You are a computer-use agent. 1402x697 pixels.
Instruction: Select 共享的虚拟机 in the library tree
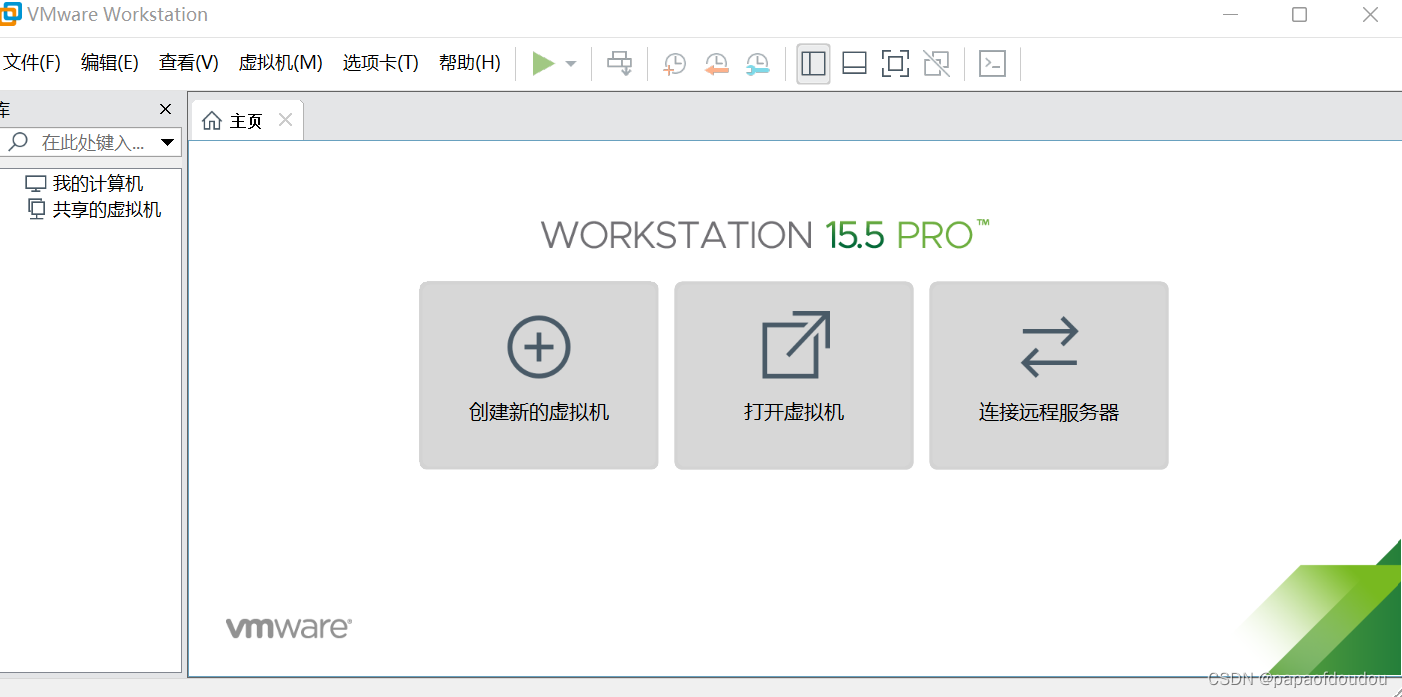click(x=94, y=210)
